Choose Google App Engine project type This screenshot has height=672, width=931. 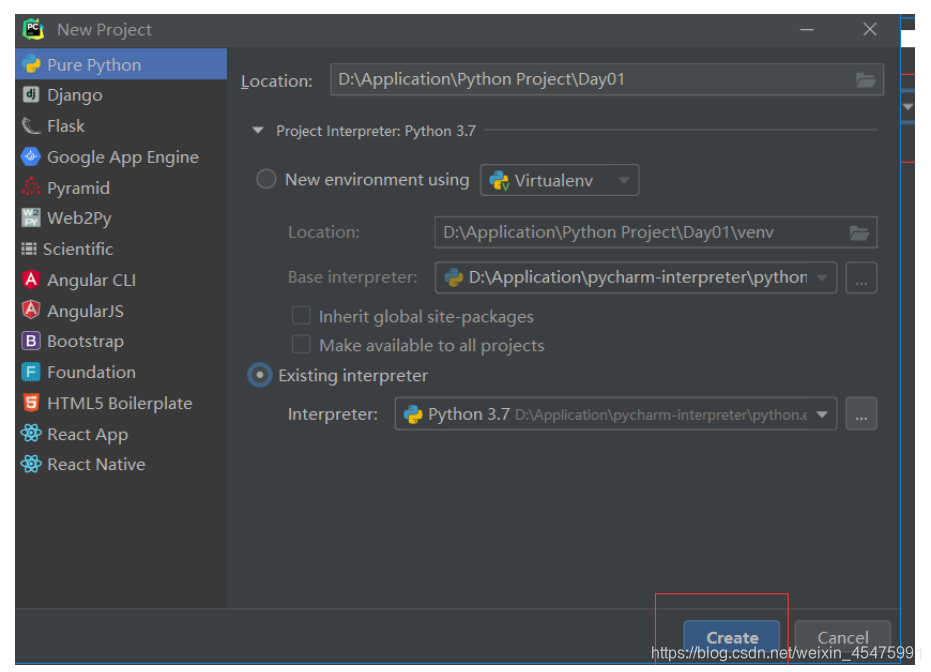[x=121, y=157]
